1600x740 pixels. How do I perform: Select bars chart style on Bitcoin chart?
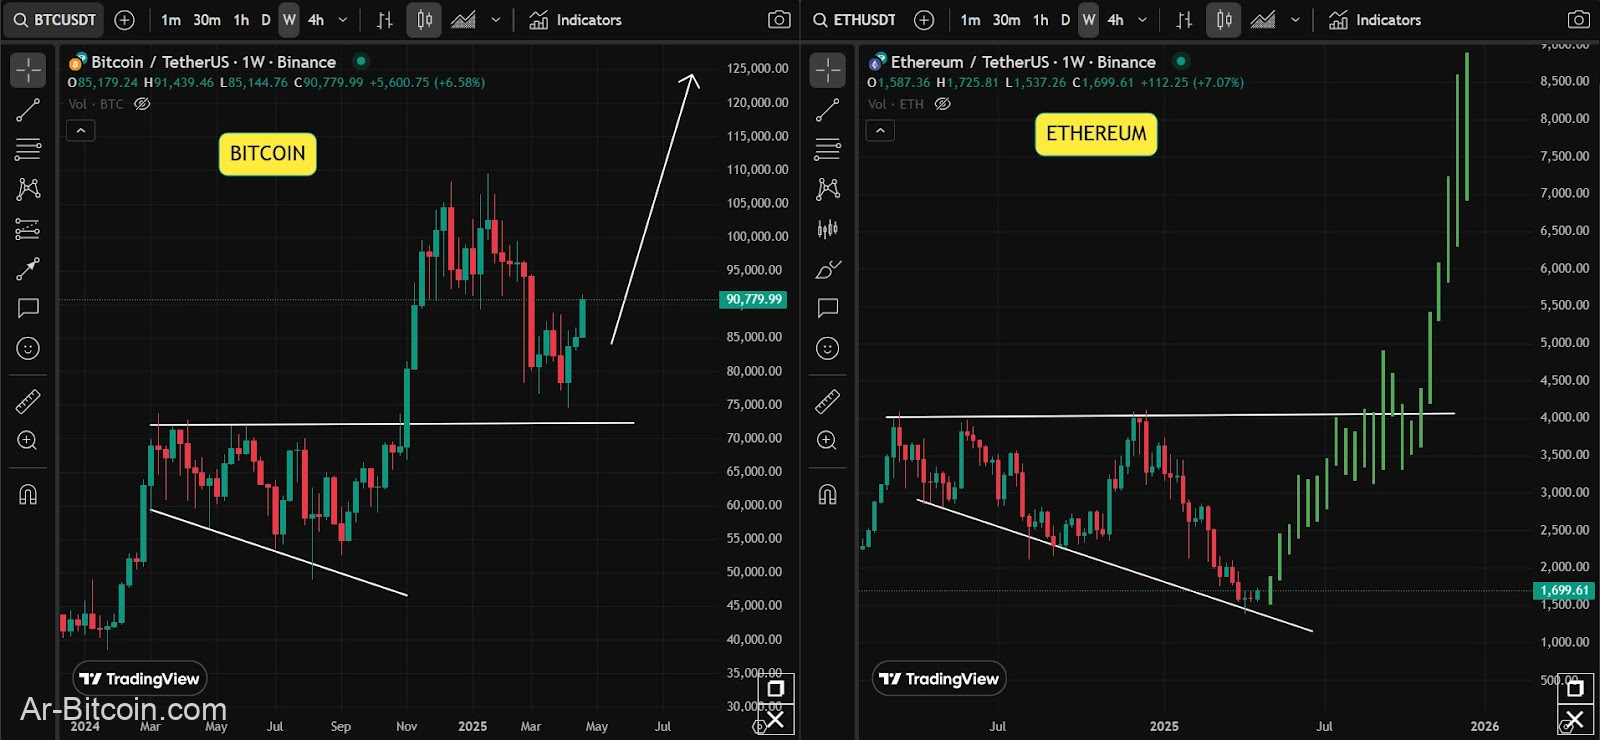[x=385, y=20]
